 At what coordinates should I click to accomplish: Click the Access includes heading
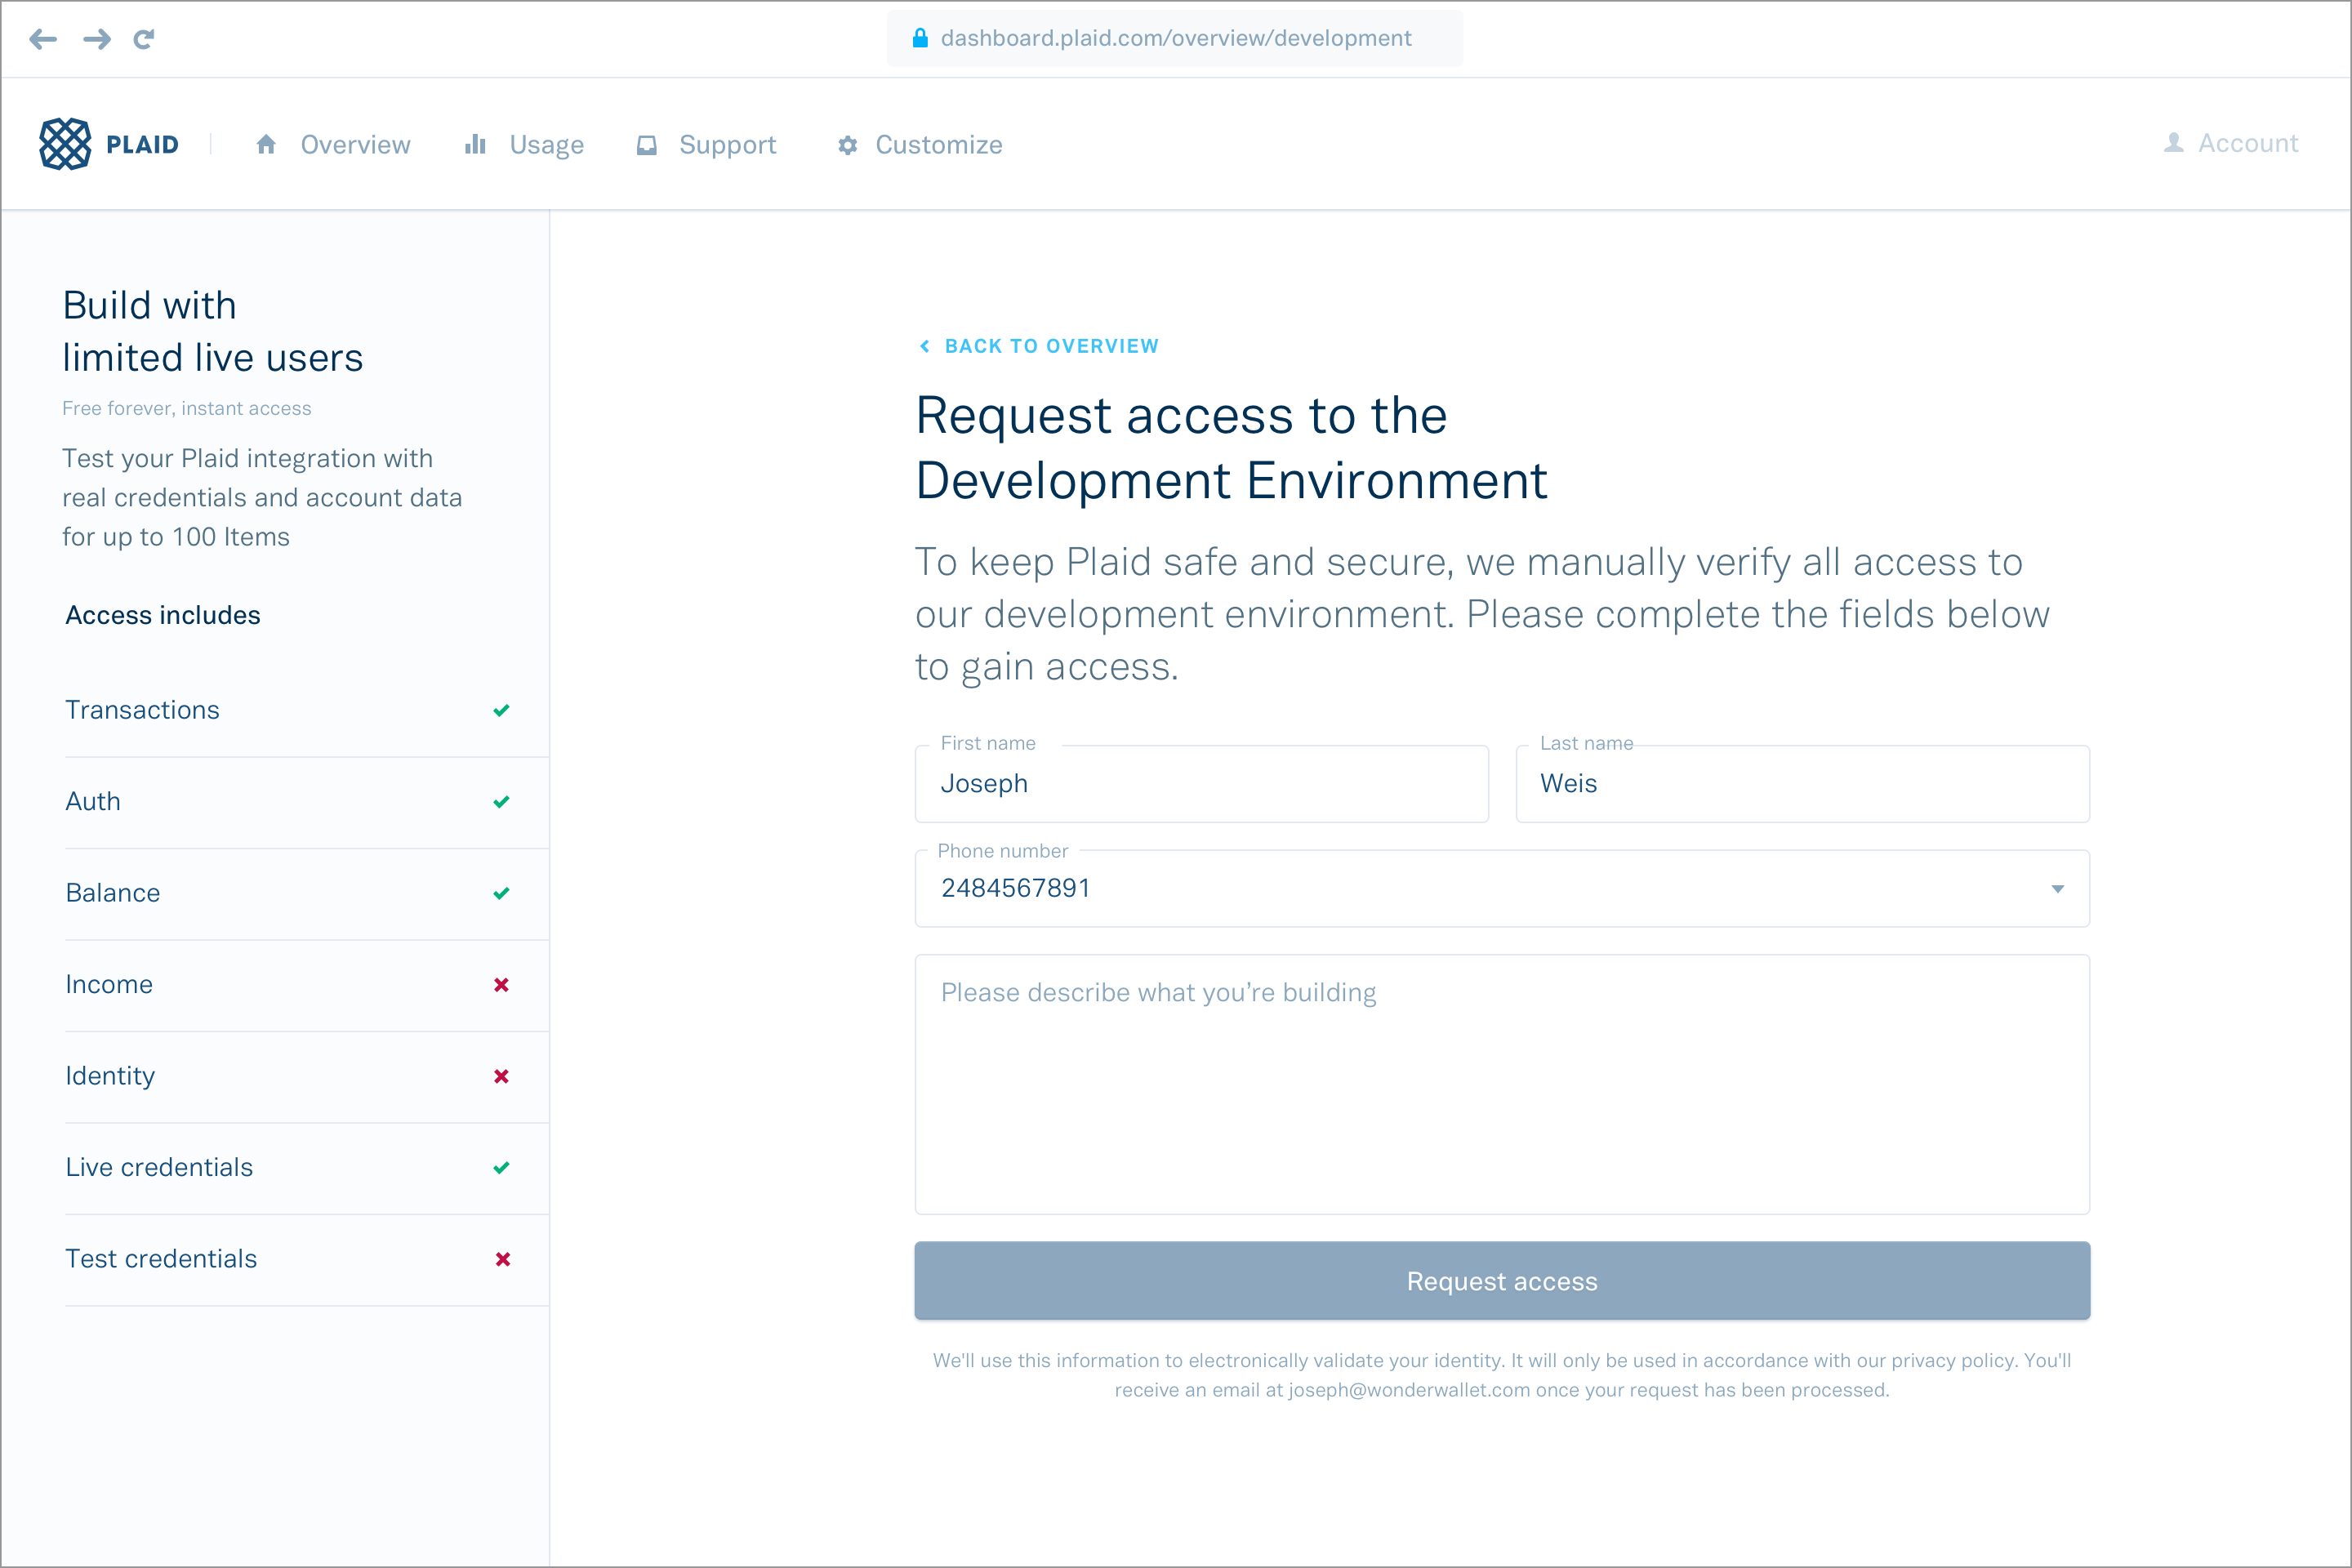[x=163, y=615]
